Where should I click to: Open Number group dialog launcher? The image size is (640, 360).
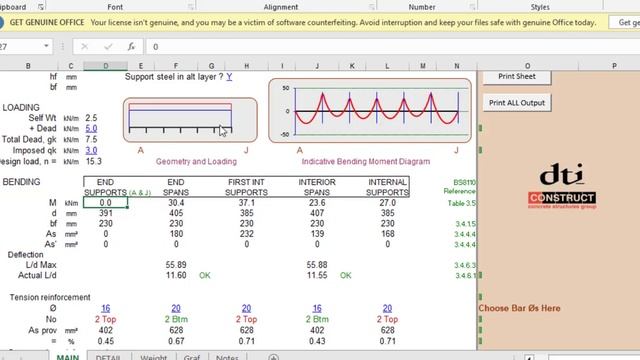click(472, 7)
